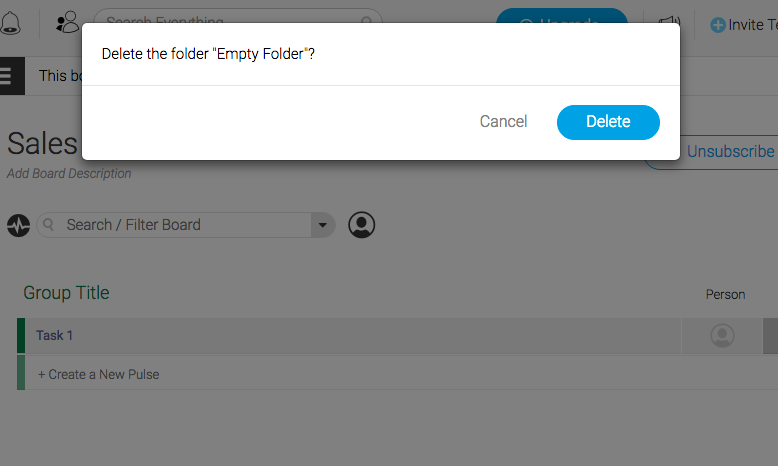Click the magnifier icon in board filter
This screenshot has width=778, height=466.
[48, 225]
